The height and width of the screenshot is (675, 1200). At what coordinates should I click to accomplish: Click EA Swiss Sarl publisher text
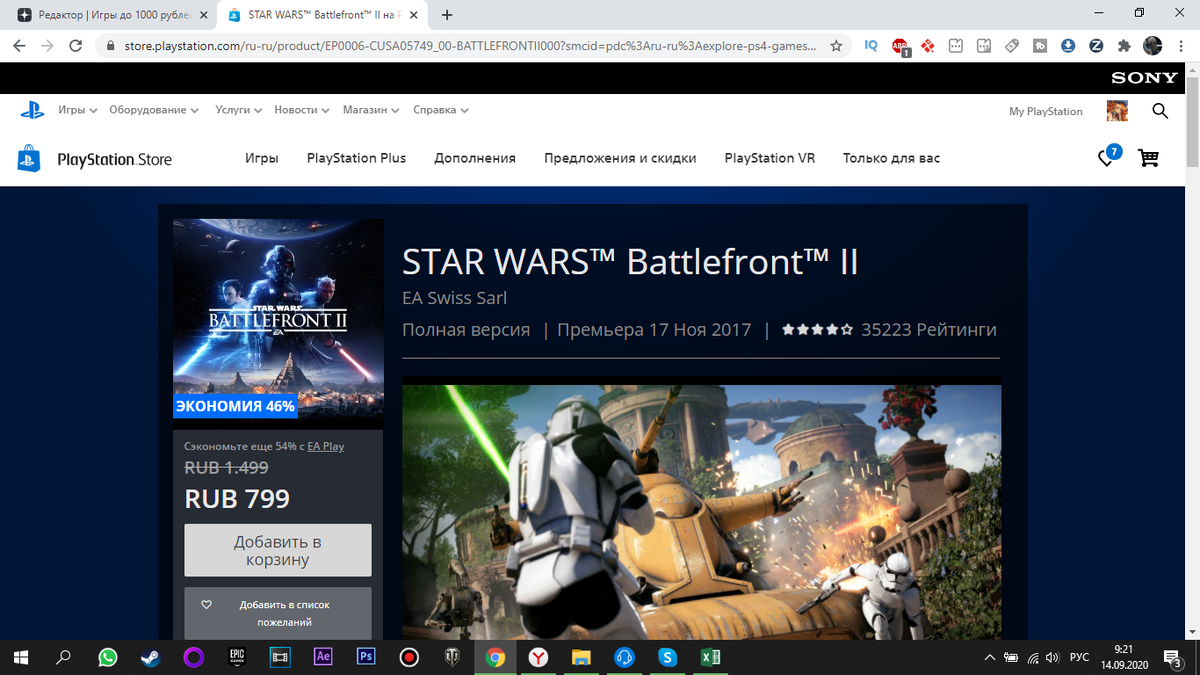pos(454,298)
